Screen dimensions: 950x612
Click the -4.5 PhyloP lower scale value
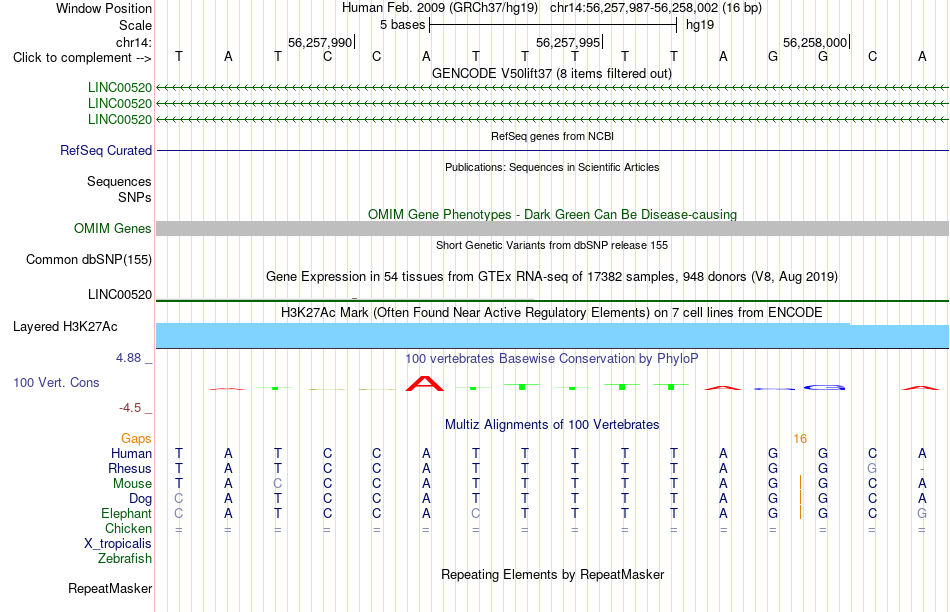[x=130, y=408]
